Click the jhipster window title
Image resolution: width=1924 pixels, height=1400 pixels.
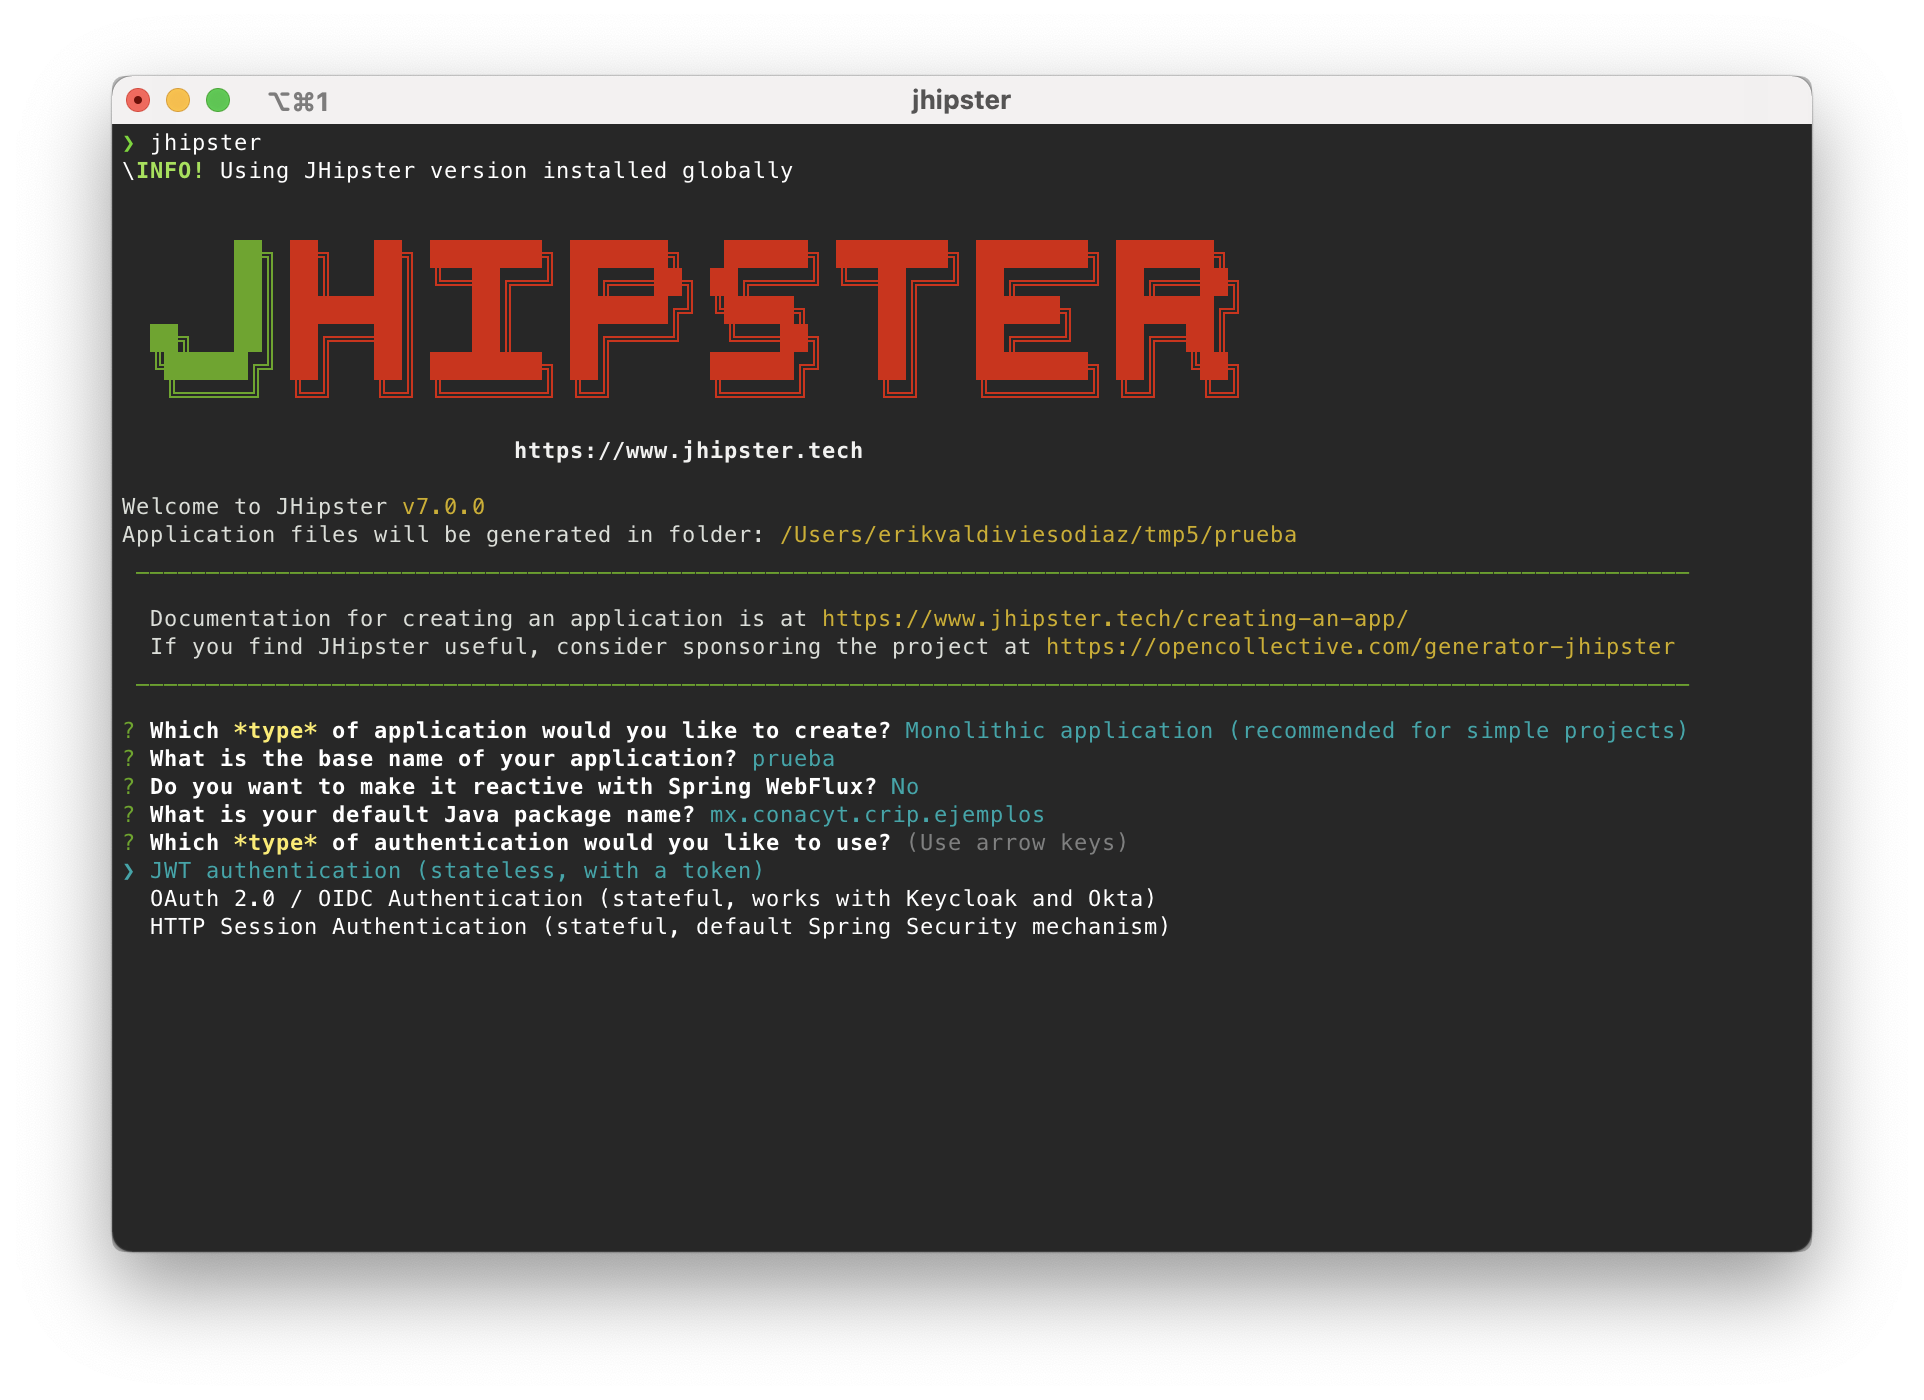961,100
